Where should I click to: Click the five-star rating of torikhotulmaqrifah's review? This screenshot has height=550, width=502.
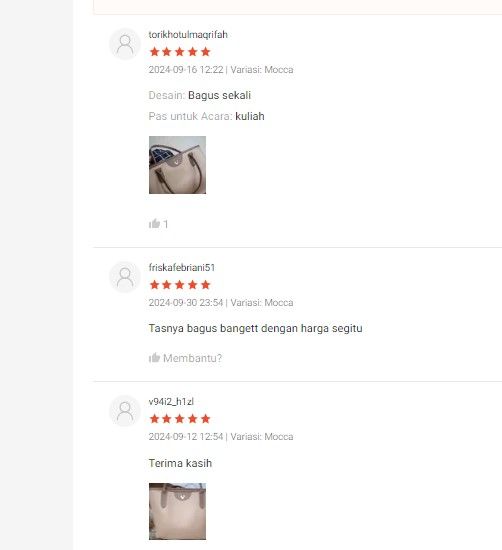[180, 52]
